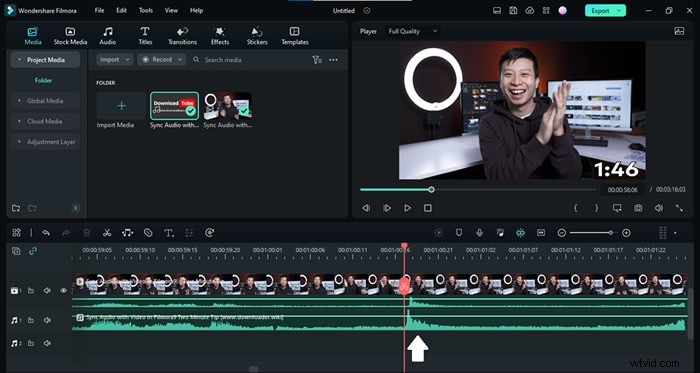
Task: Click the Split scissors tool in toolbar
Action: click(x=107, y=232)
